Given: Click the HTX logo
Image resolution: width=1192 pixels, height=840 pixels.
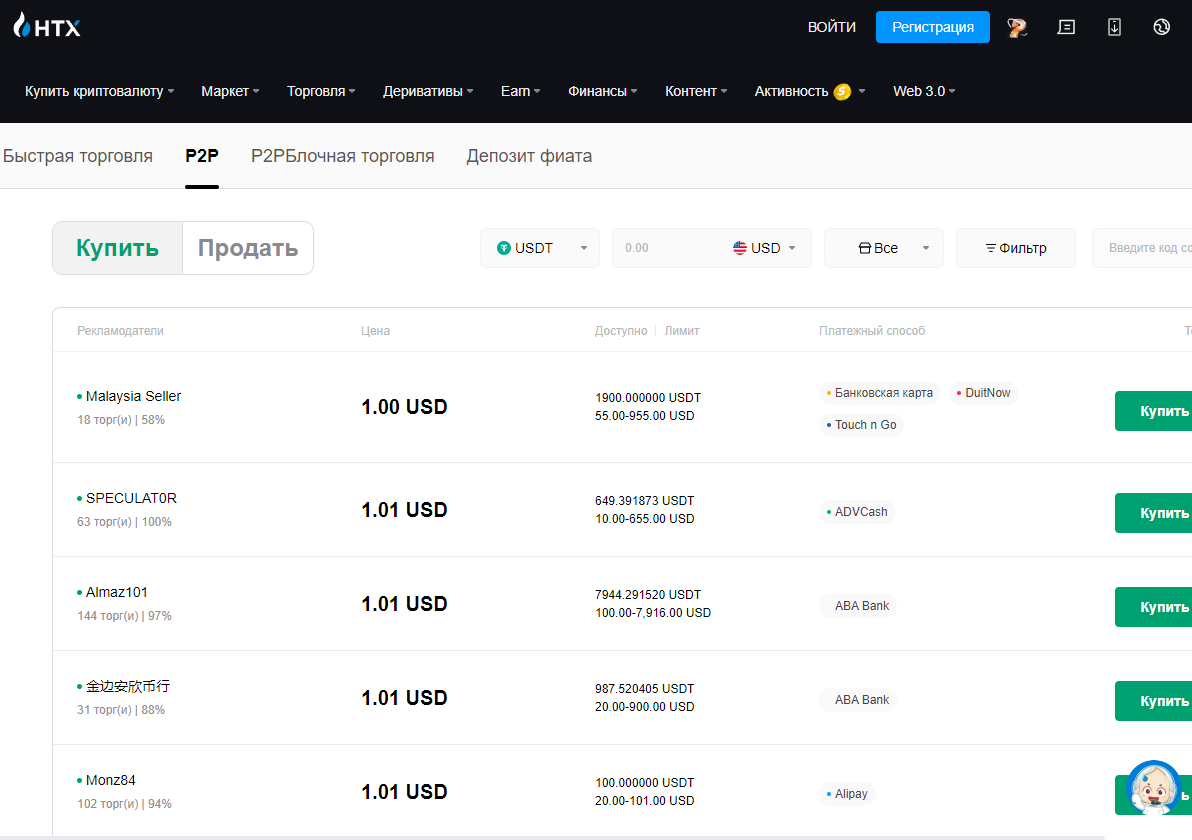Looking at the screenshot, I should tap(47, 27).
